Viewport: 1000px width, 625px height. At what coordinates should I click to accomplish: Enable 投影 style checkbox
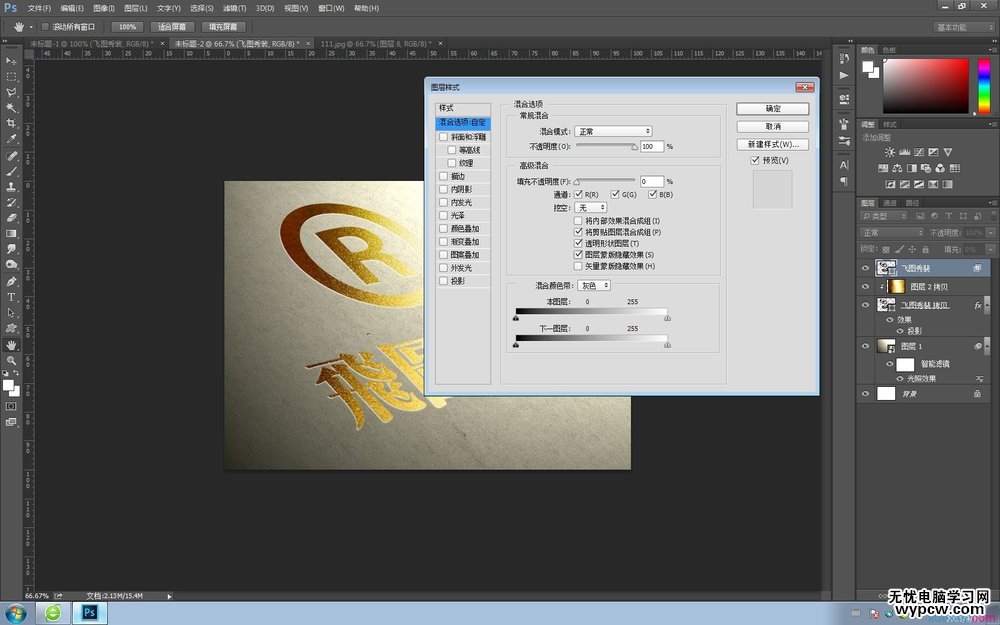[443, 281]
